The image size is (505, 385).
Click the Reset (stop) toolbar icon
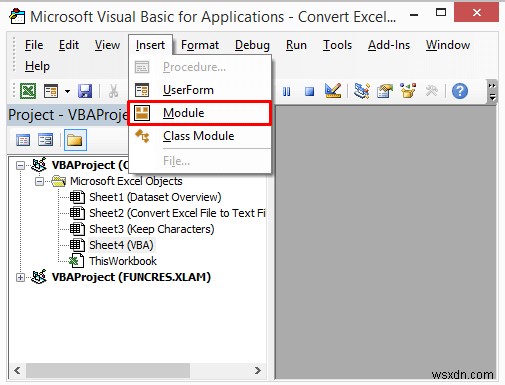[310, 91]
